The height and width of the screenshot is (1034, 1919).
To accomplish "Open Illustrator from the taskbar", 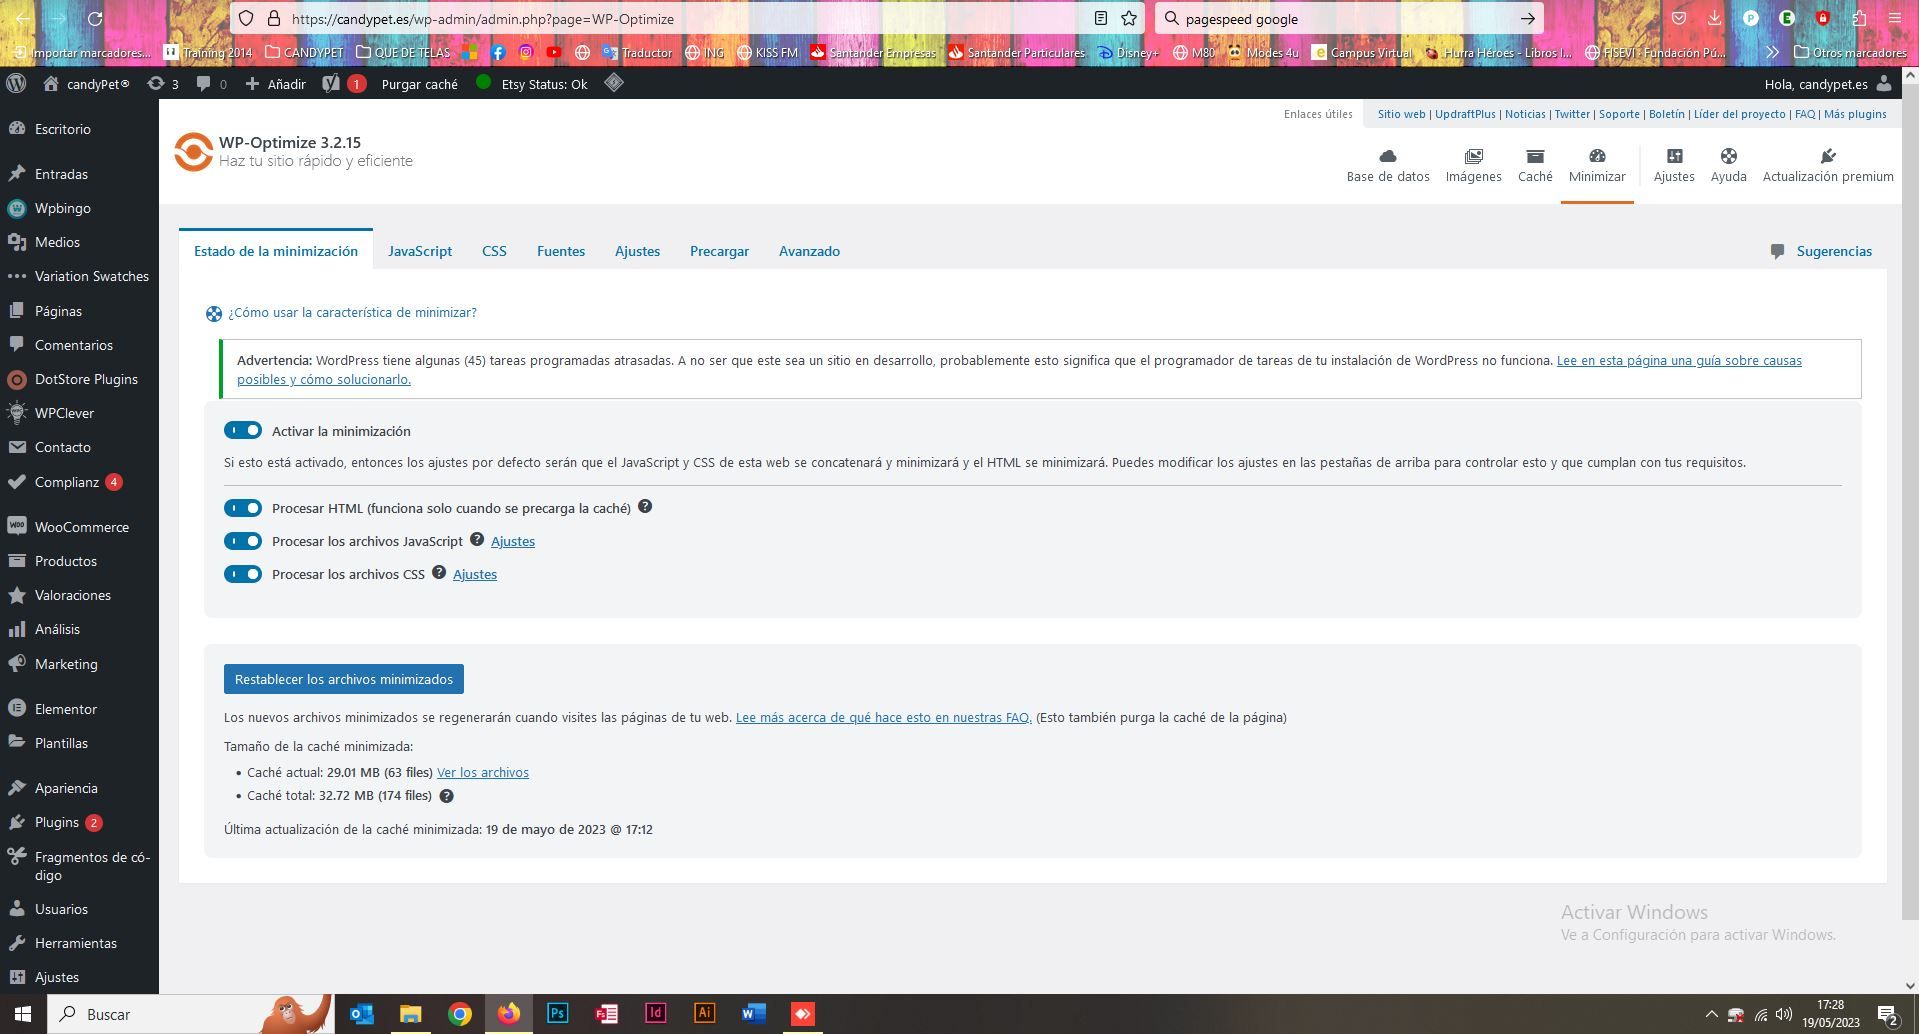I will tap(704, 1014).
